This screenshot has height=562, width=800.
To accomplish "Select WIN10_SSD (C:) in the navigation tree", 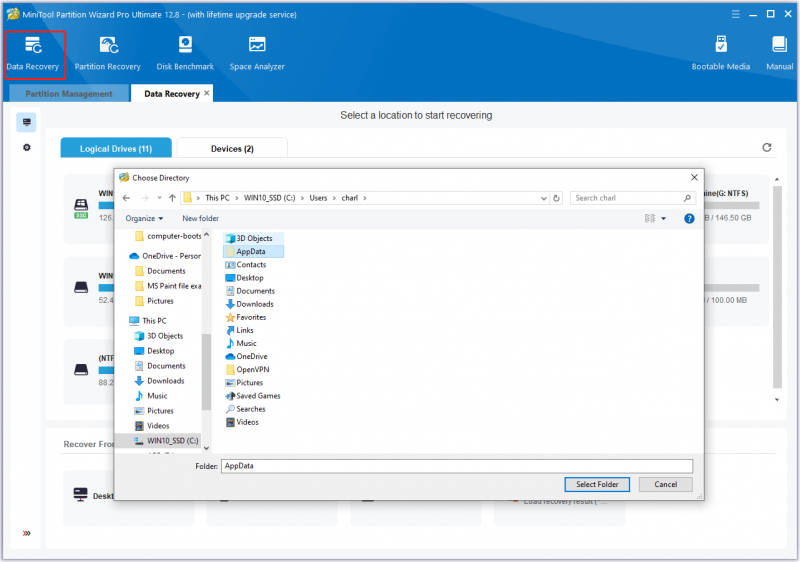I will (x=165, y=441).
